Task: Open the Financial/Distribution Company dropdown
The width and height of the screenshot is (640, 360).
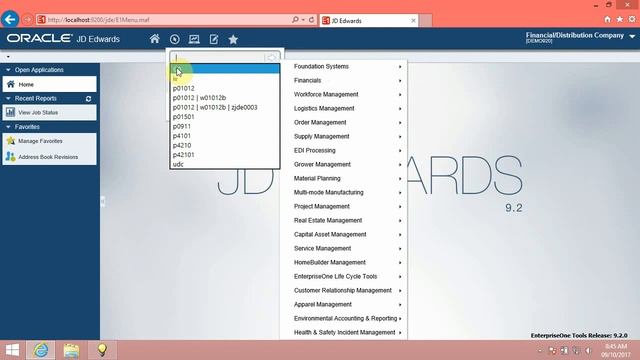Action: (x=632, y=37)
